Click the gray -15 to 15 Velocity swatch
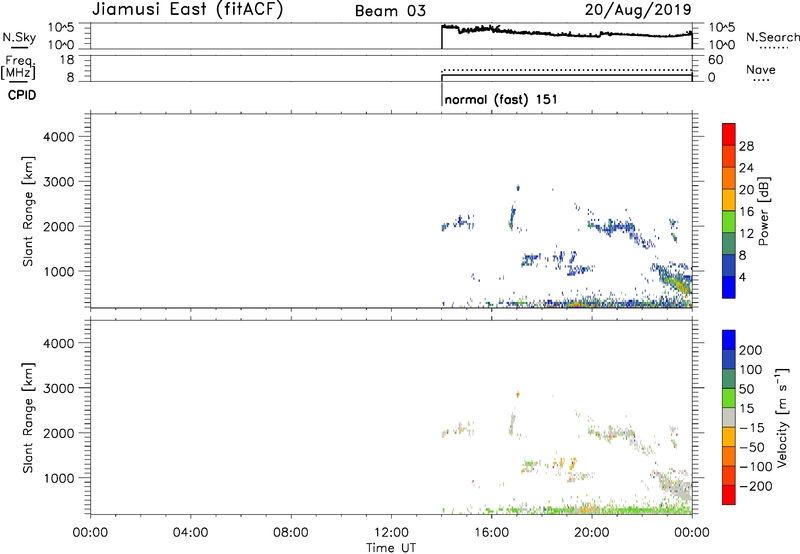 [x=729, y=417]
